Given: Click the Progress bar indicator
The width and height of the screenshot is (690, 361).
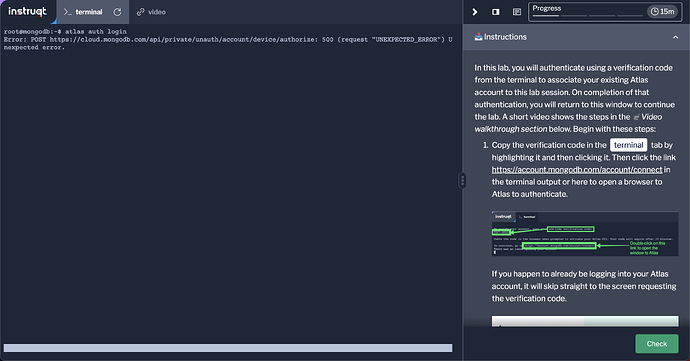Looking at the screenshot, I should pos(587,15).
